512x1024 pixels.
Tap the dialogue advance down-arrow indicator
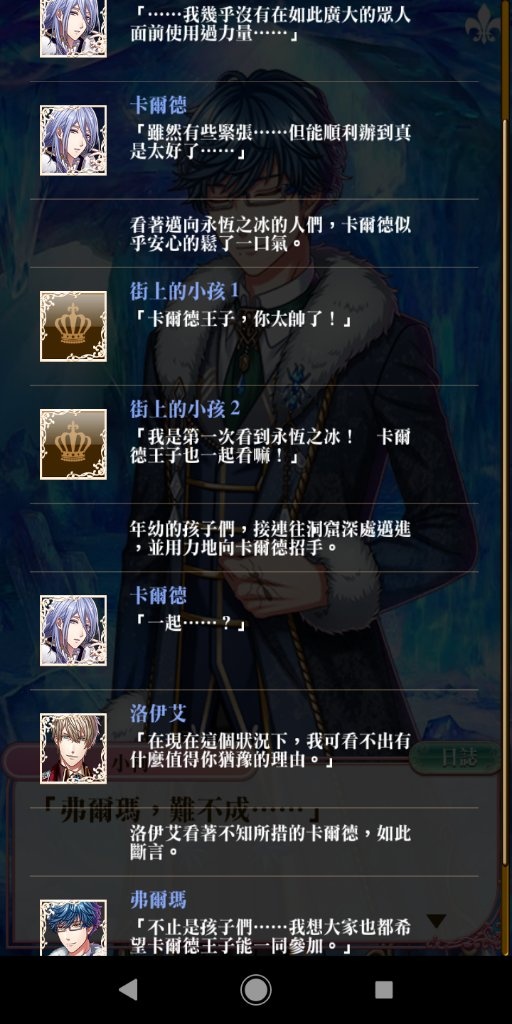pos(436,921)
